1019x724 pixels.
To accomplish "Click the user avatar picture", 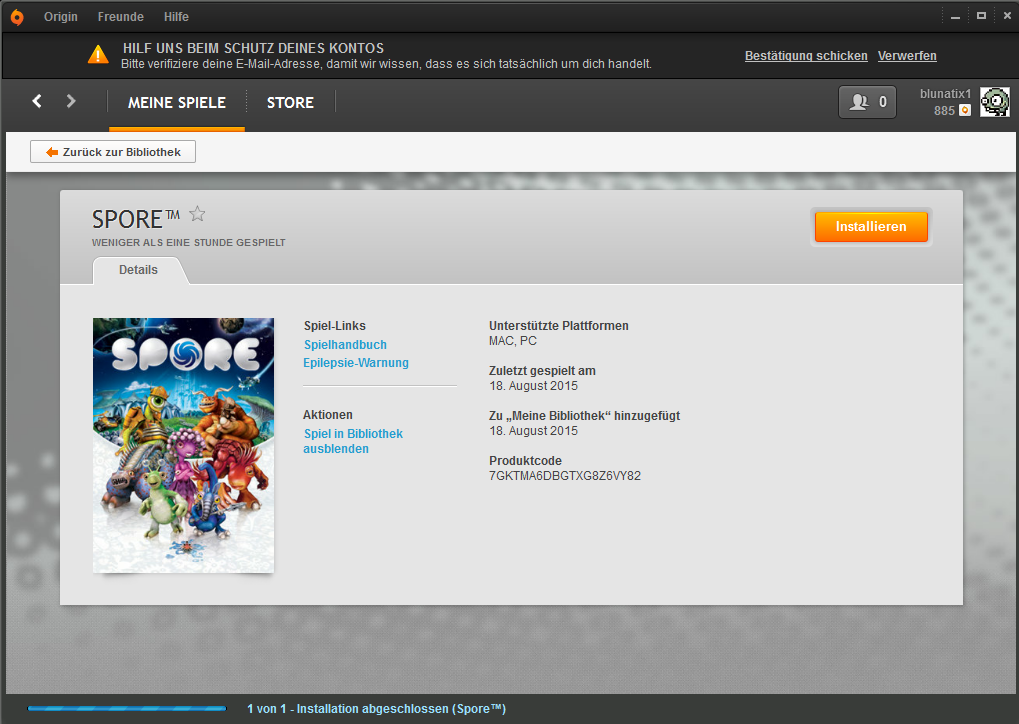I will click(994, 102).
